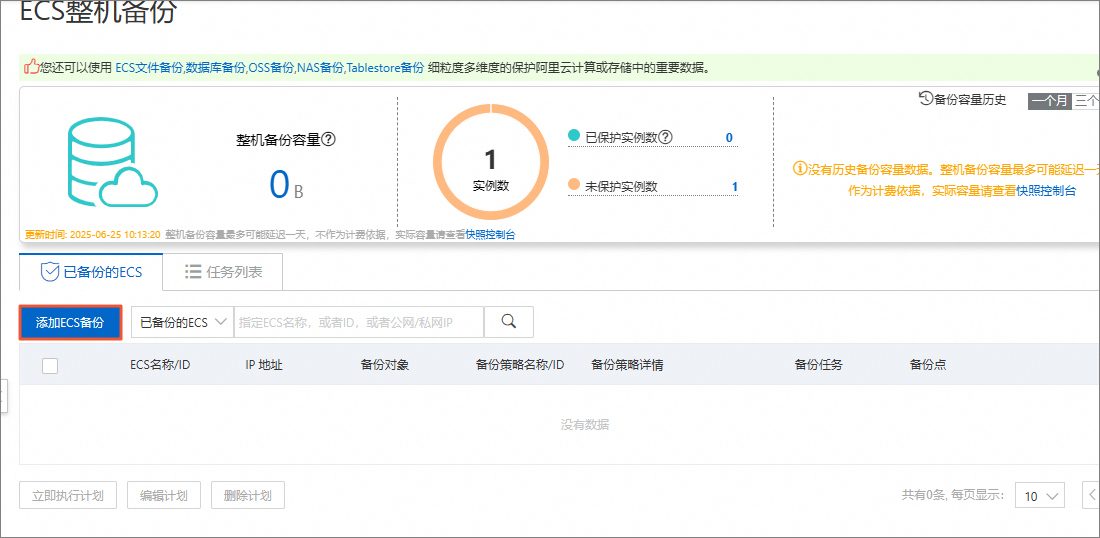Click the previous page arrow in pagination

coord(1092,495)
